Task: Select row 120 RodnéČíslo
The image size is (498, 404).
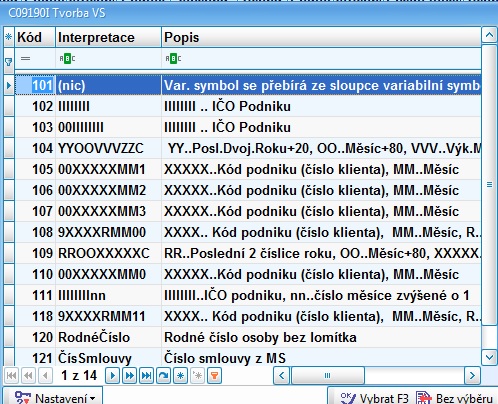Action: (x=248, y=337)
